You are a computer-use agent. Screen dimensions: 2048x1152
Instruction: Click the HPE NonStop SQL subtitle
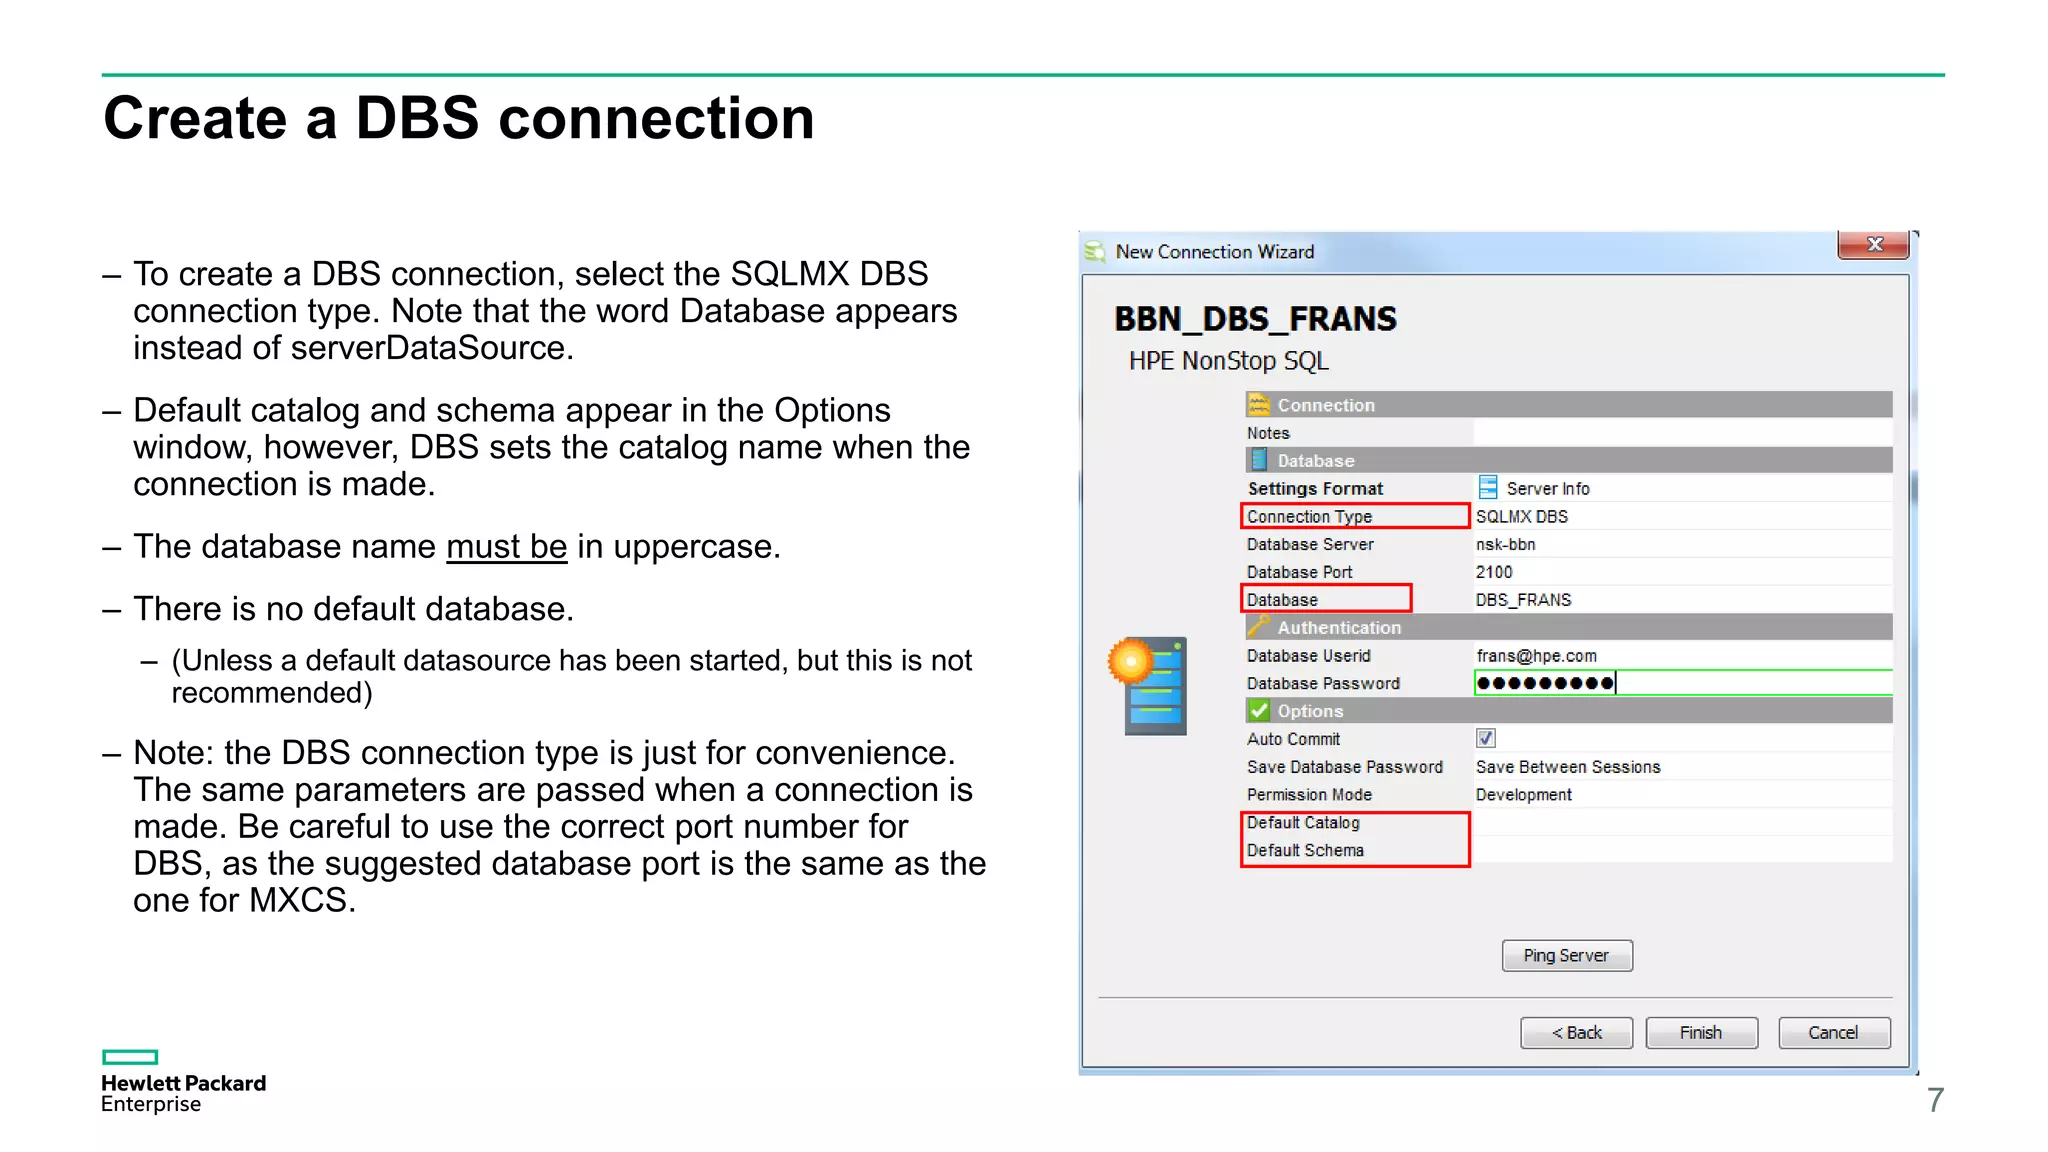pos(1228,361)
